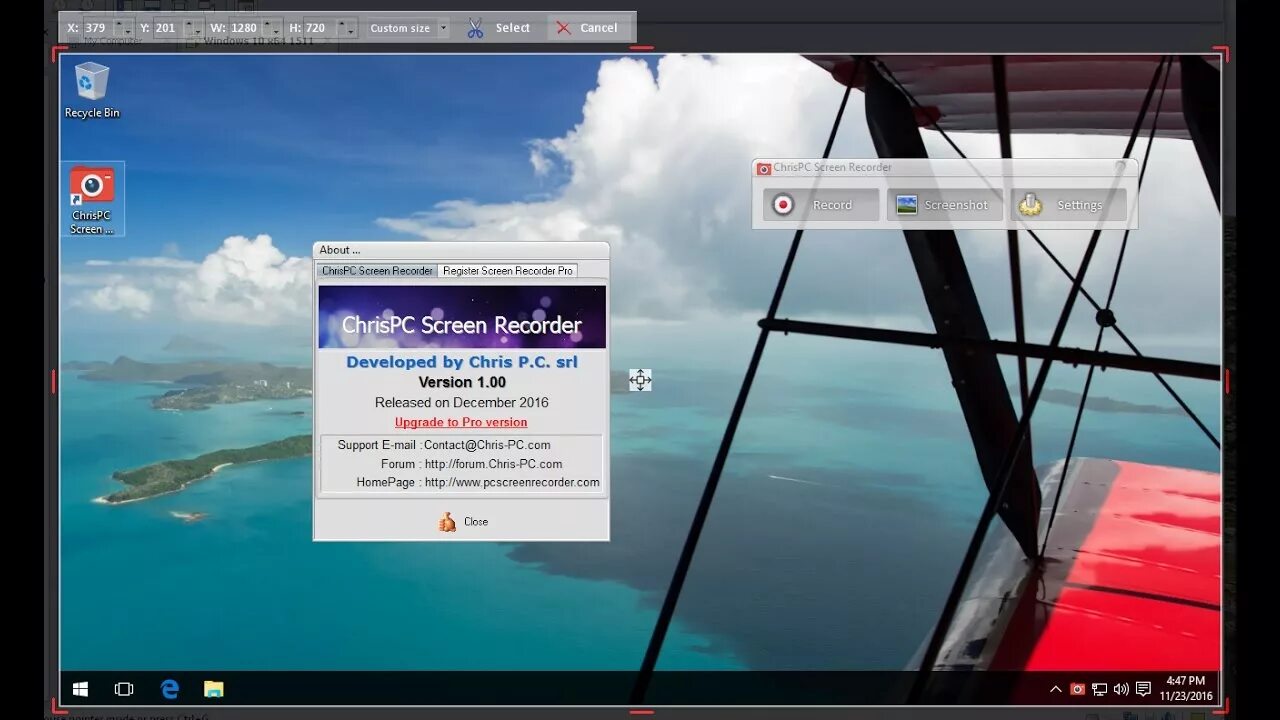Screen dimensions: 1280x720
Task: Click the scissors Select icon in capture toolbar
Action: click(x=475, y=28)
